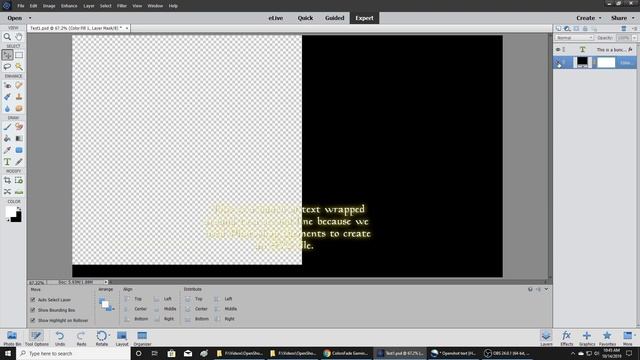Open the Layer menu
This screenshot has height=360, width=640.
click(x=89, y=6)
